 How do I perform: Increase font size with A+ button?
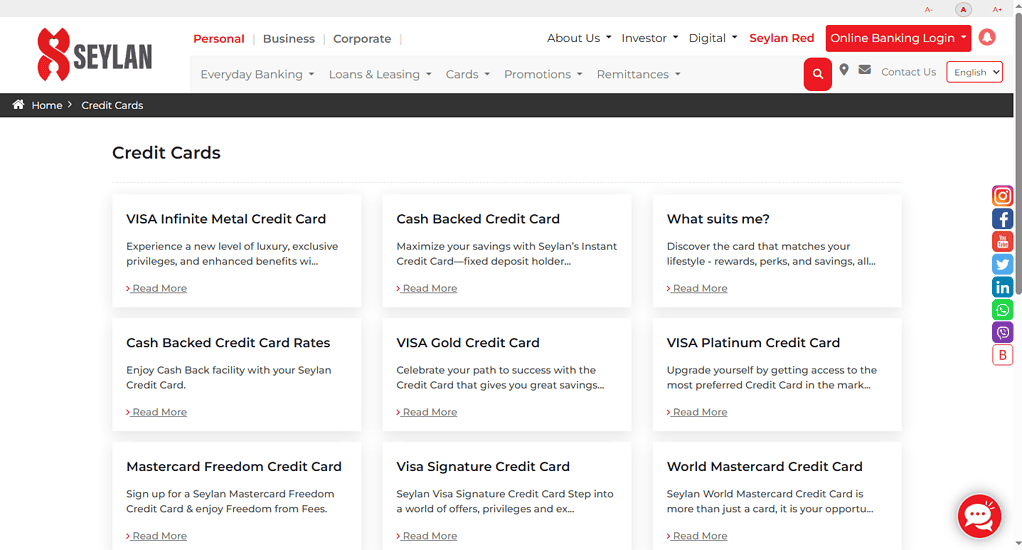pyautogui.click(x=997, y=9)
